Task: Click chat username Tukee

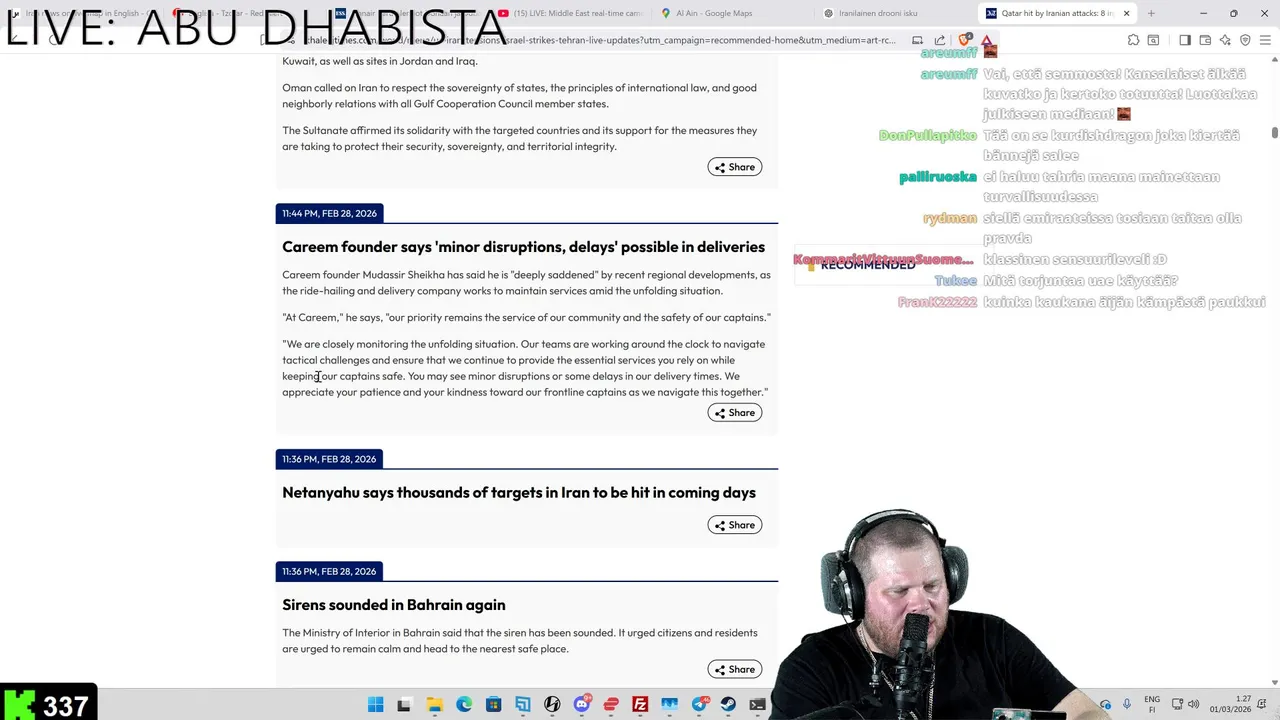Action: (956, 281)
